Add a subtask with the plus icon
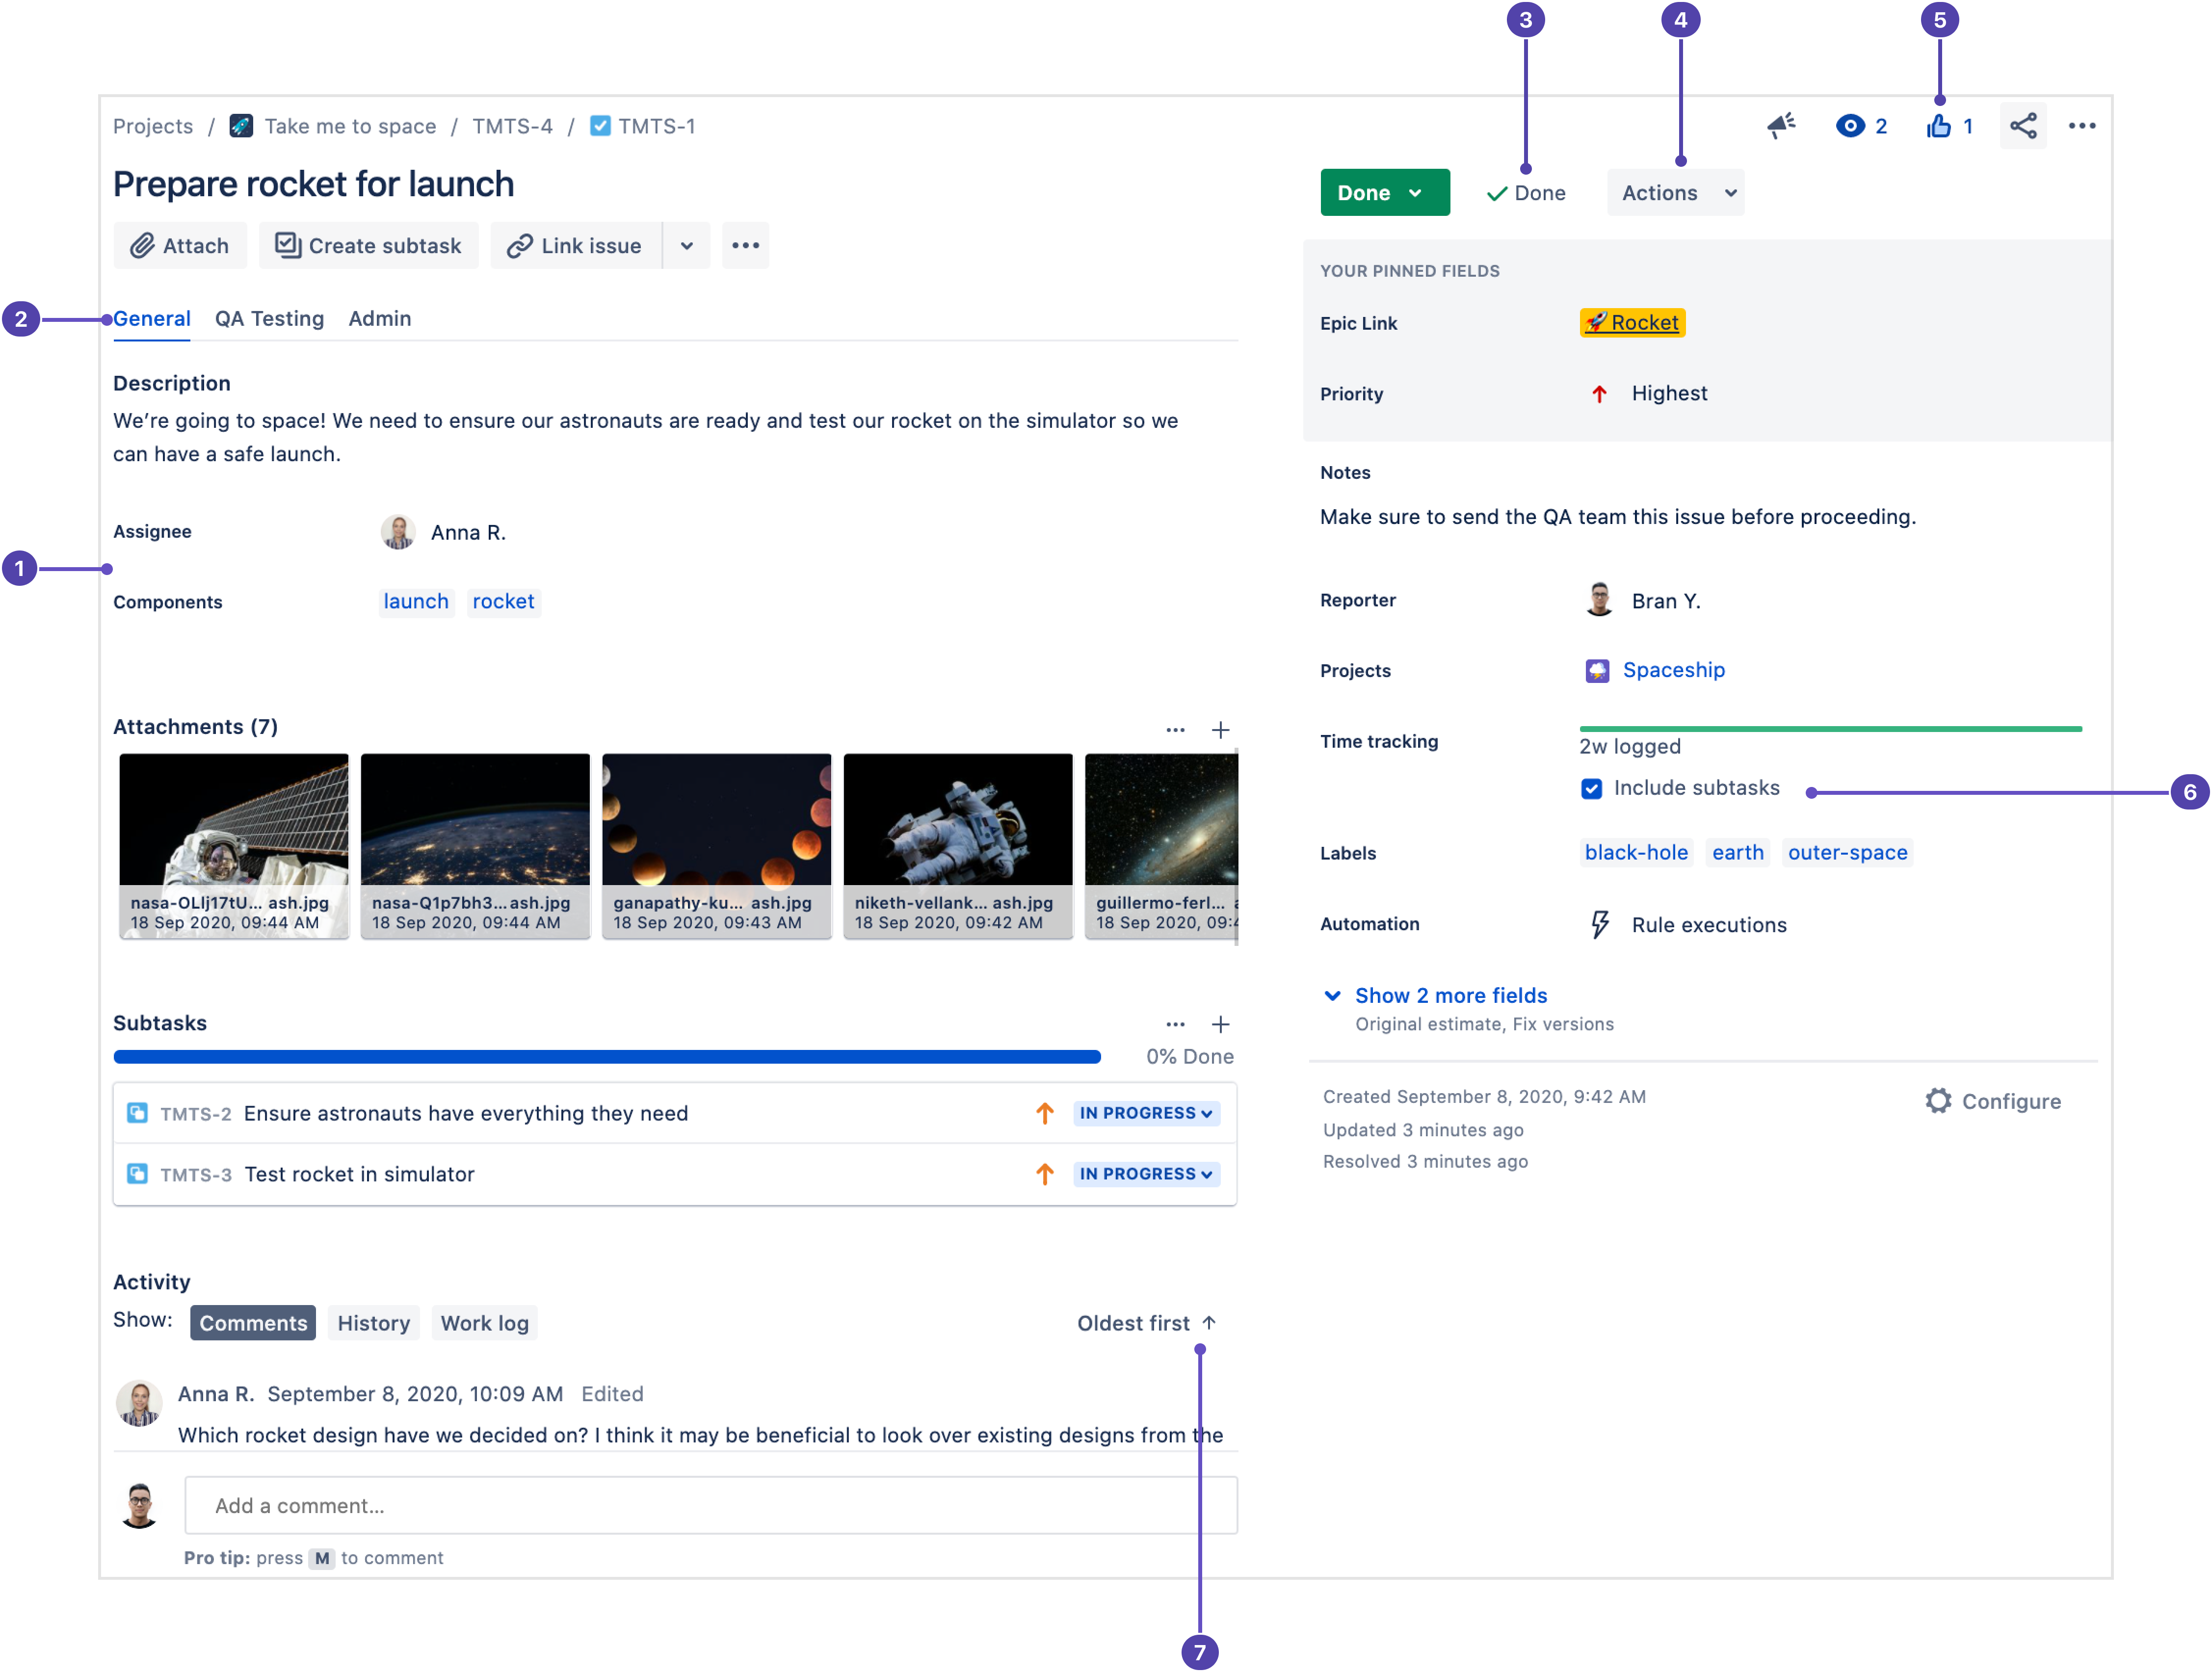 click(1221, 1025)
